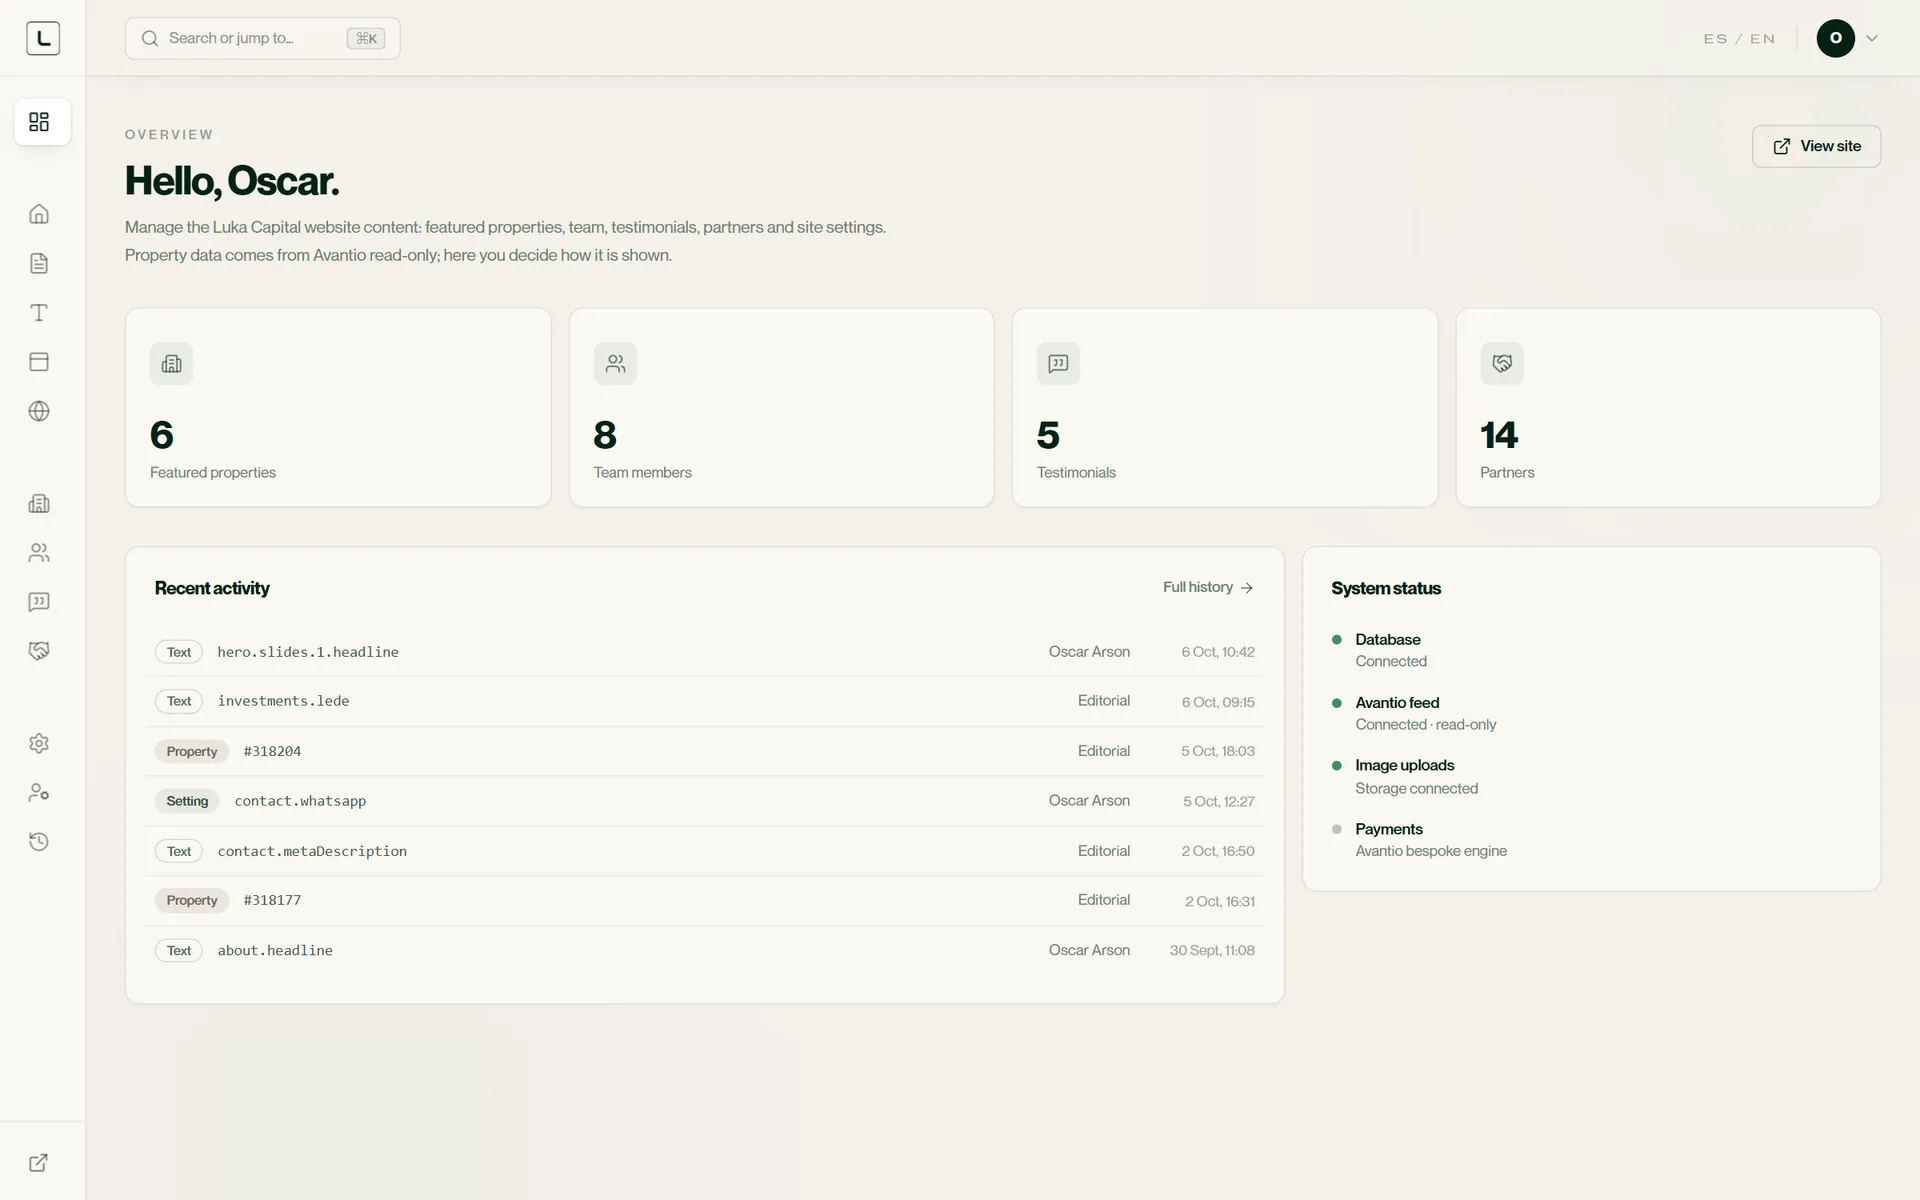The height and width of the screenshot is (1200, 1920).
Task: Click contact.metaDescription activity entry
Action: (704, 851)
